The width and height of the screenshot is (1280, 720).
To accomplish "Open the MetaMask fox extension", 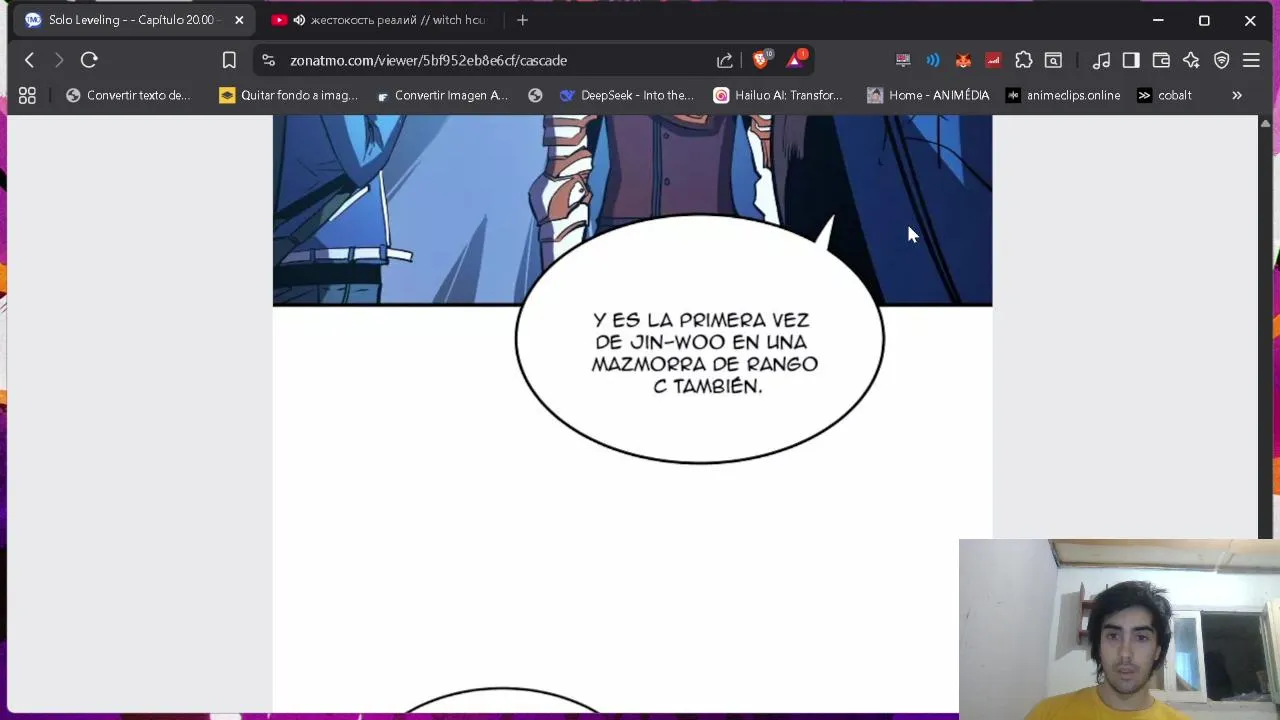I will coord(963,60).
